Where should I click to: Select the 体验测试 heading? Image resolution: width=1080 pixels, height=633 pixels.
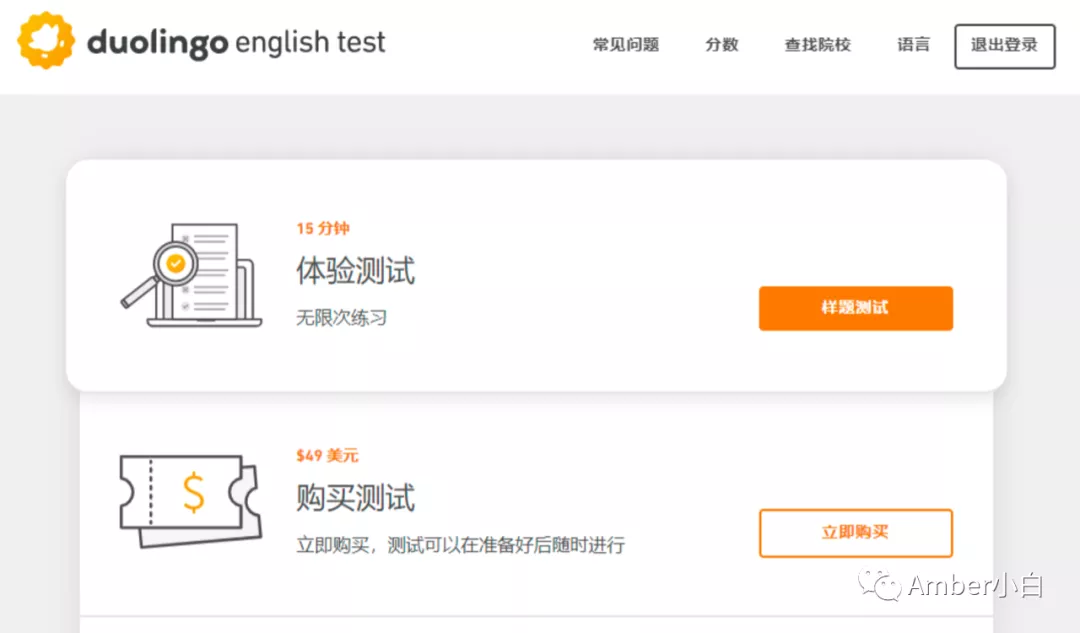coord(355,270)
